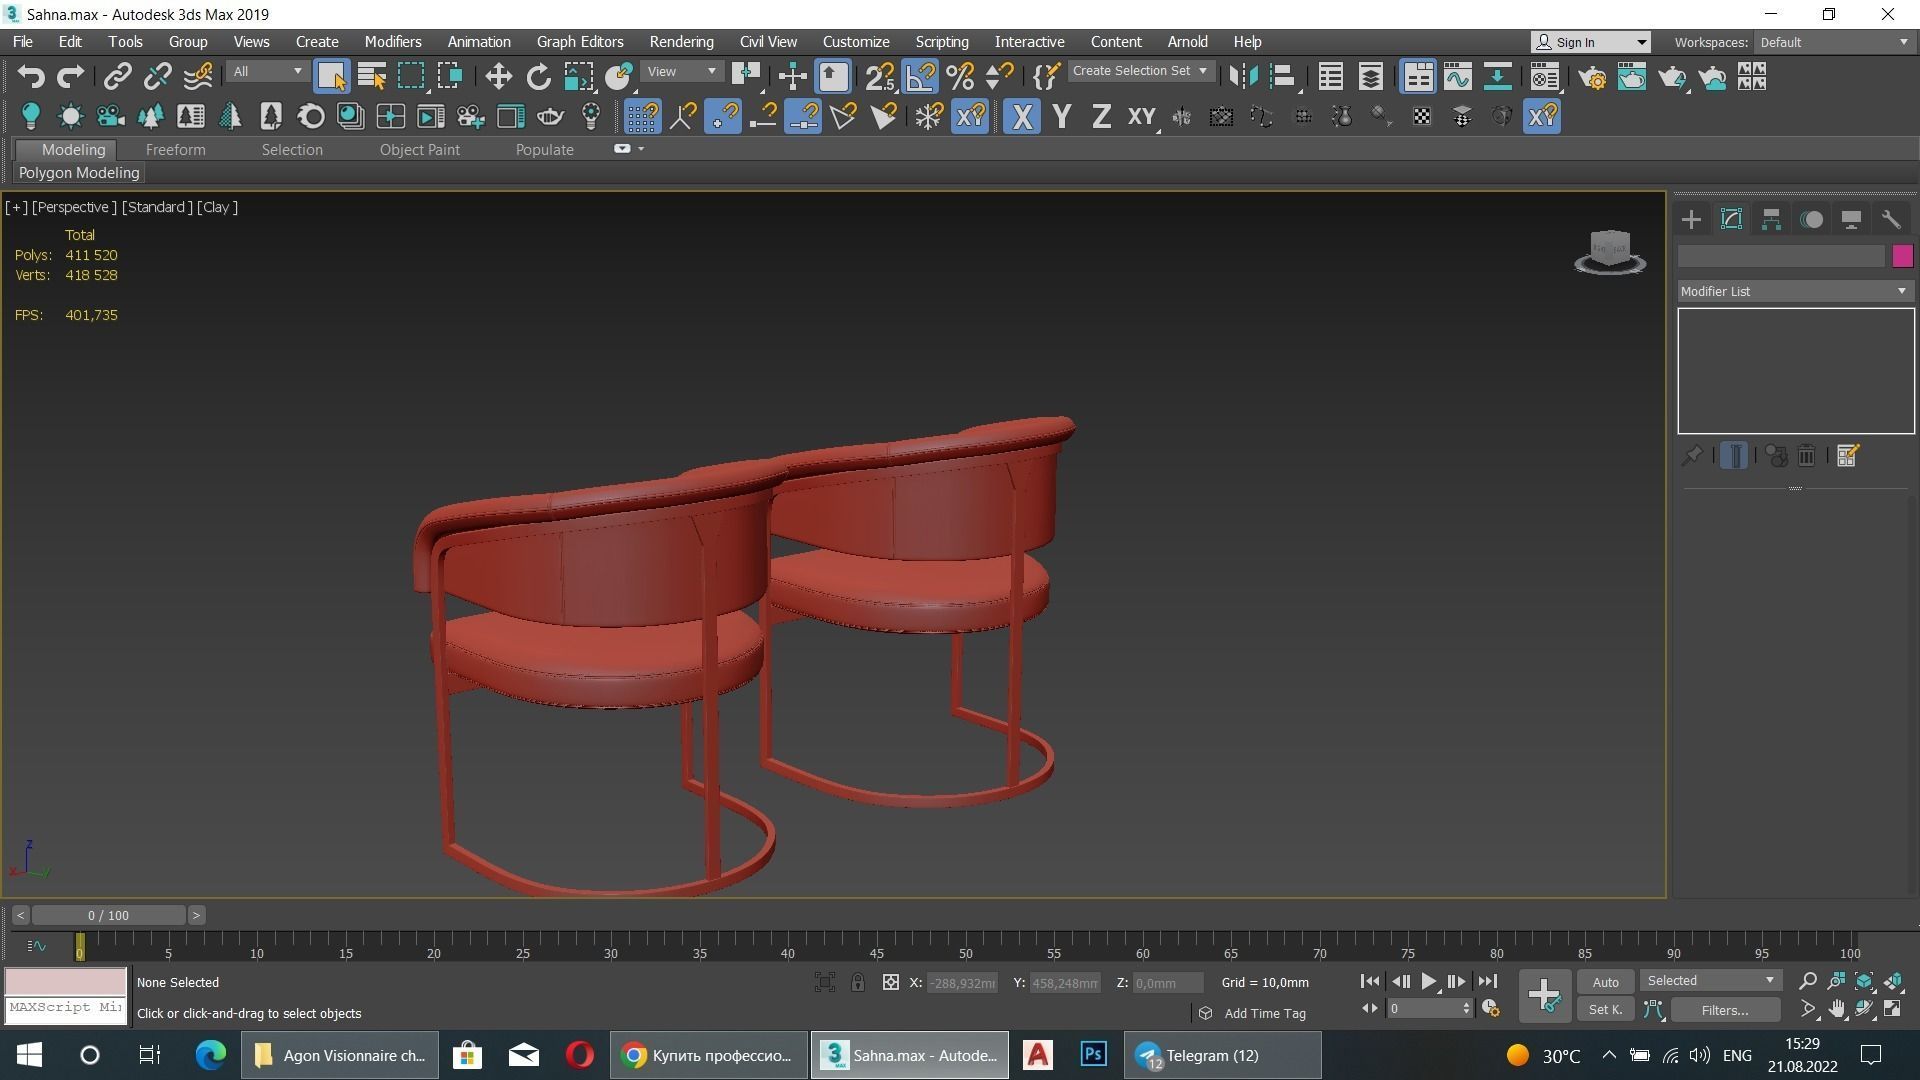
Task: Select the Pan View hand icon
Action: (x=1837, y=1010)
